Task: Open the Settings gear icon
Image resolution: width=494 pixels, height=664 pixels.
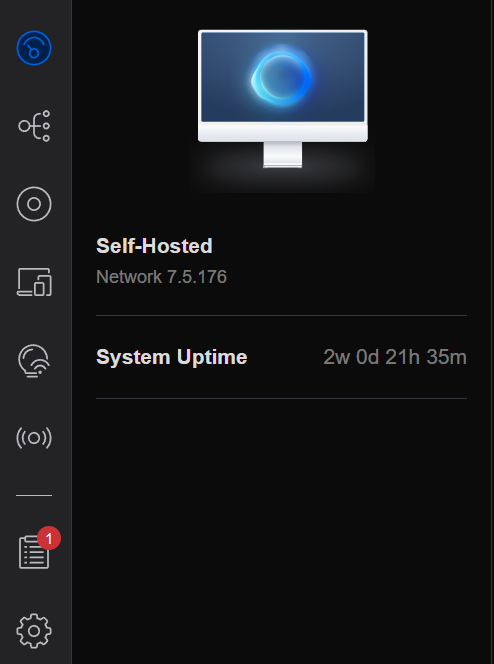Action: click(34, 631)
